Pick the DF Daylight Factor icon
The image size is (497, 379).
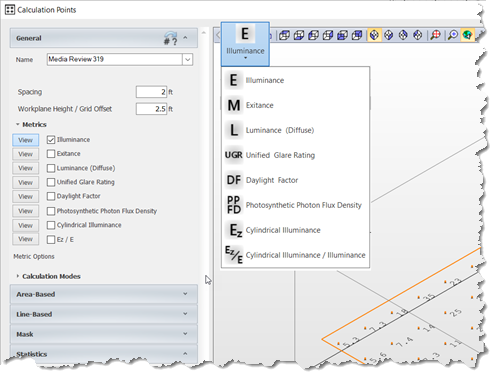pos(234,180)
